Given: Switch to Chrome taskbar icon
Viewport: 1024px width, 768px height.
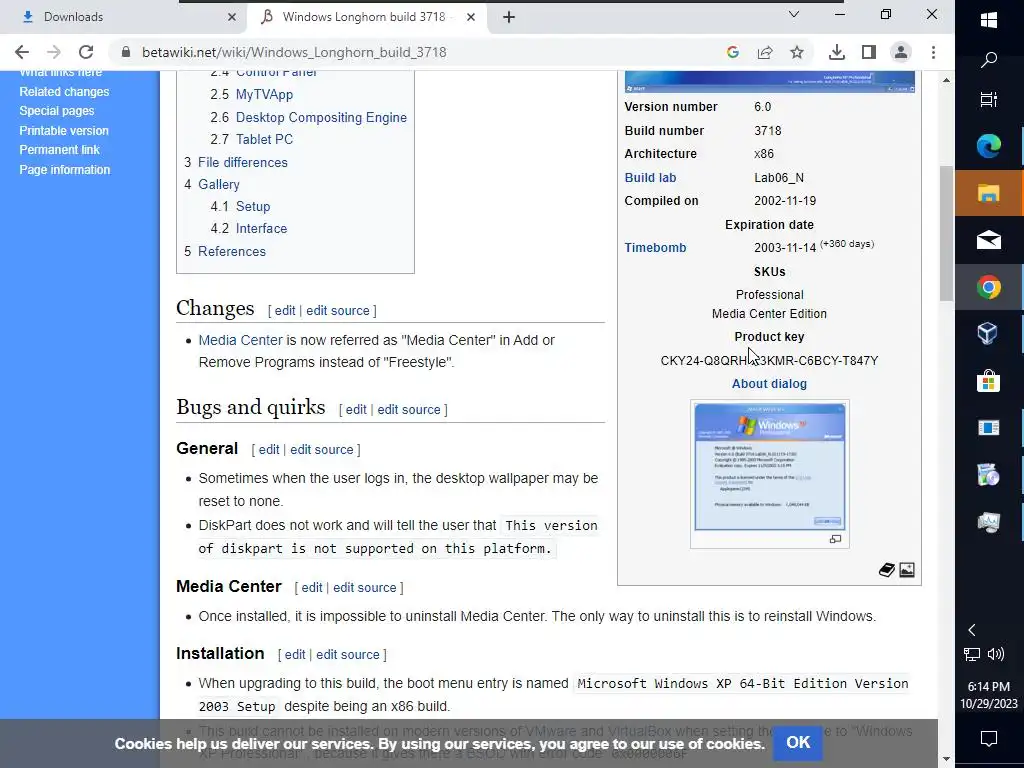Looking at the screenshot, I should point(989,287).
